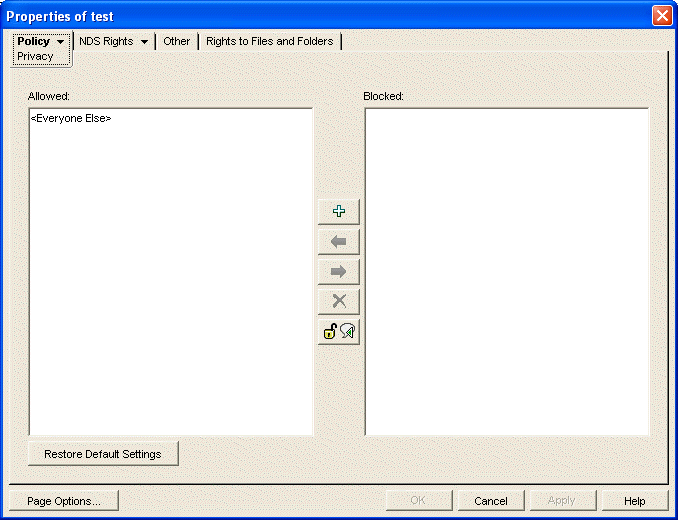Select the NDS Rights tab label

(x=106, y=41)
